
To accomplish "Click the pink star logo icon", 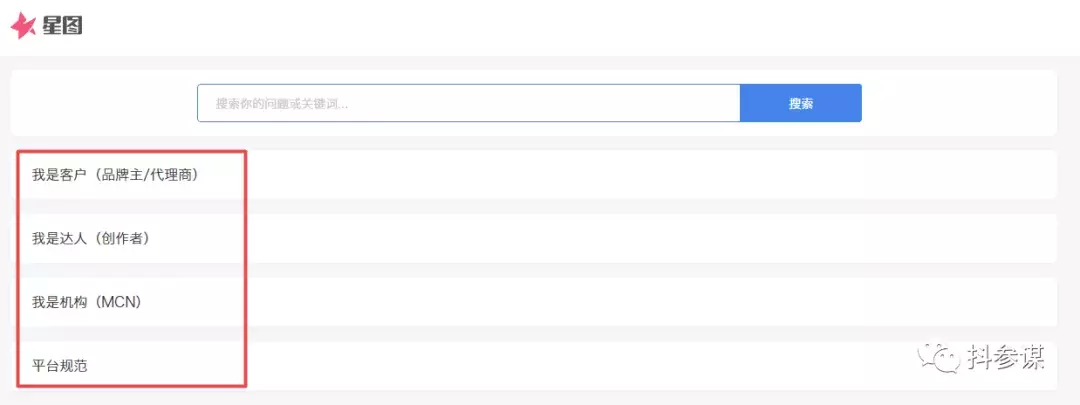I will 23,25.
